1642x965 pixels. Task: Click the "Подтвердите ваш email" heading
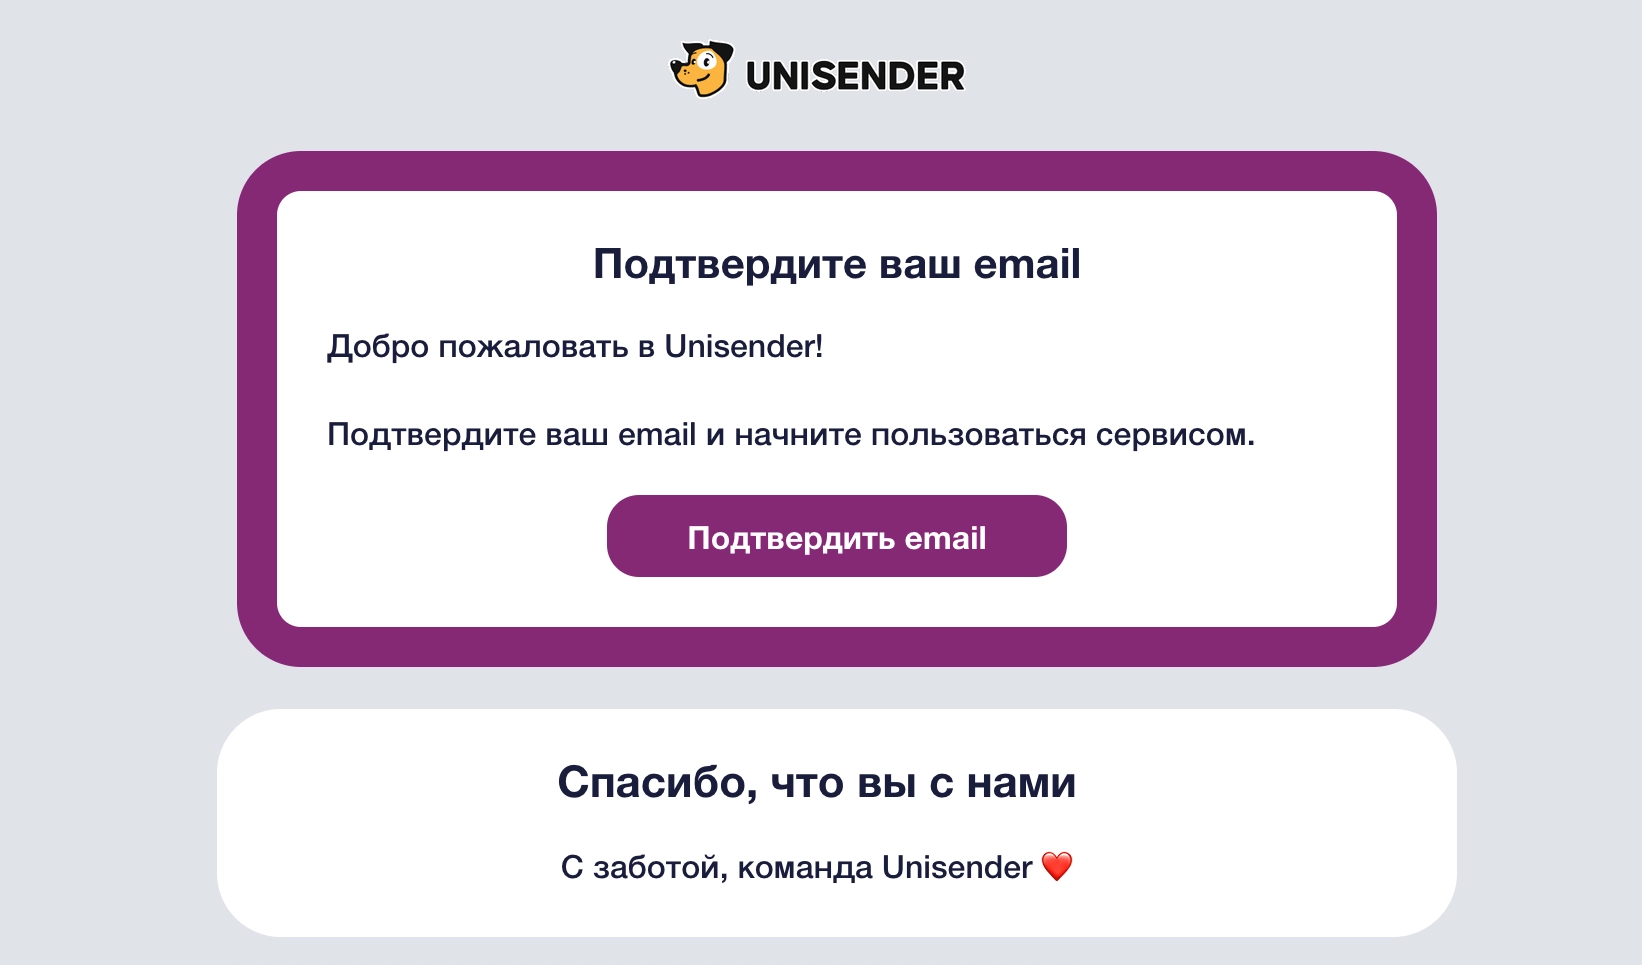click(x=836, y=264)
